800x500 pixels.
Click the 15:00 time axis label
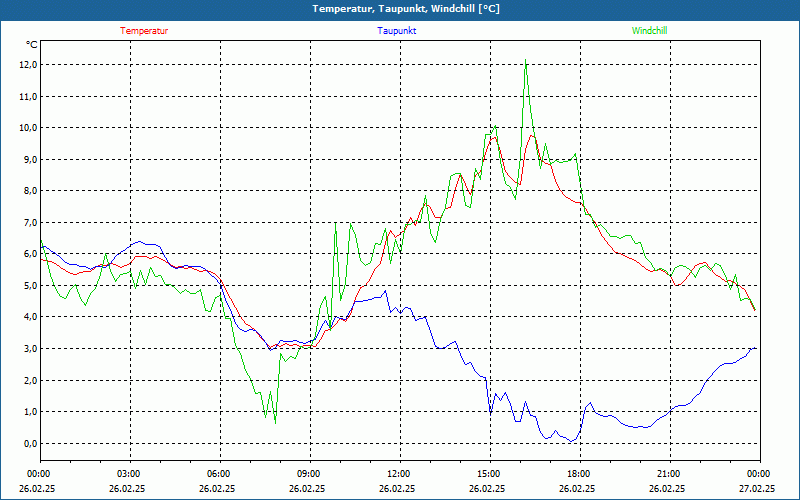(x=489, y=474)
